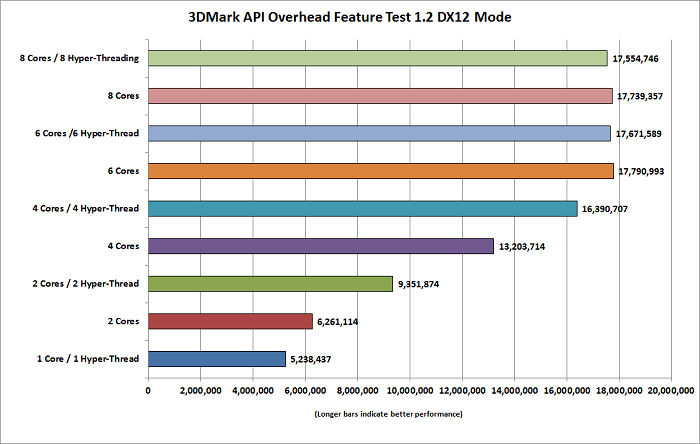This screenshot has width=700, height=444.
Task: Click the teal 4 Cores Hyper-Thread bar
Action: tap(363, 209)
